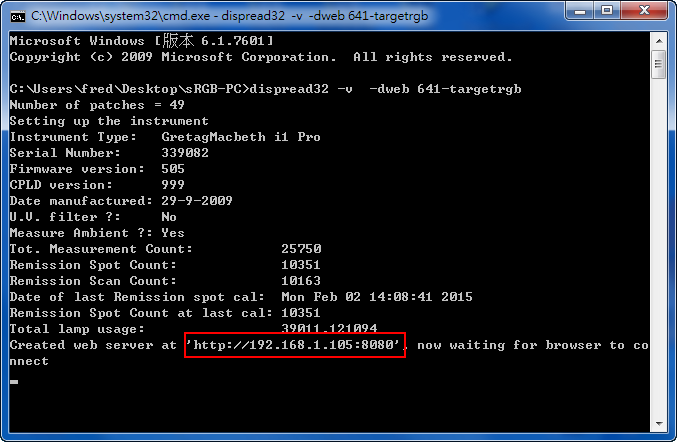This screenshot has height=442, width=677.
Task: Click the scrollbar down arrow
Action: pos(659,424)
